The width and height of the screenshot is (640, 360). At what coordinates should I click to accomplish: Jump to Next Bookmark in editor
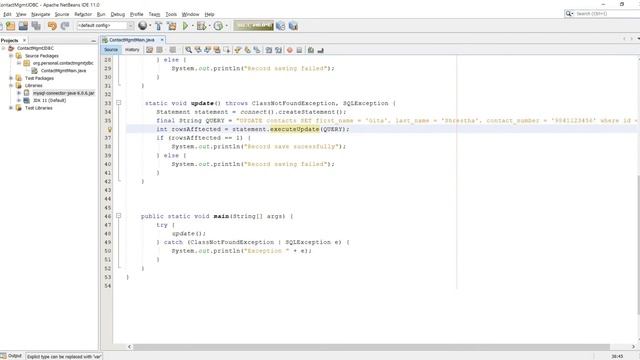pos(247,50)
